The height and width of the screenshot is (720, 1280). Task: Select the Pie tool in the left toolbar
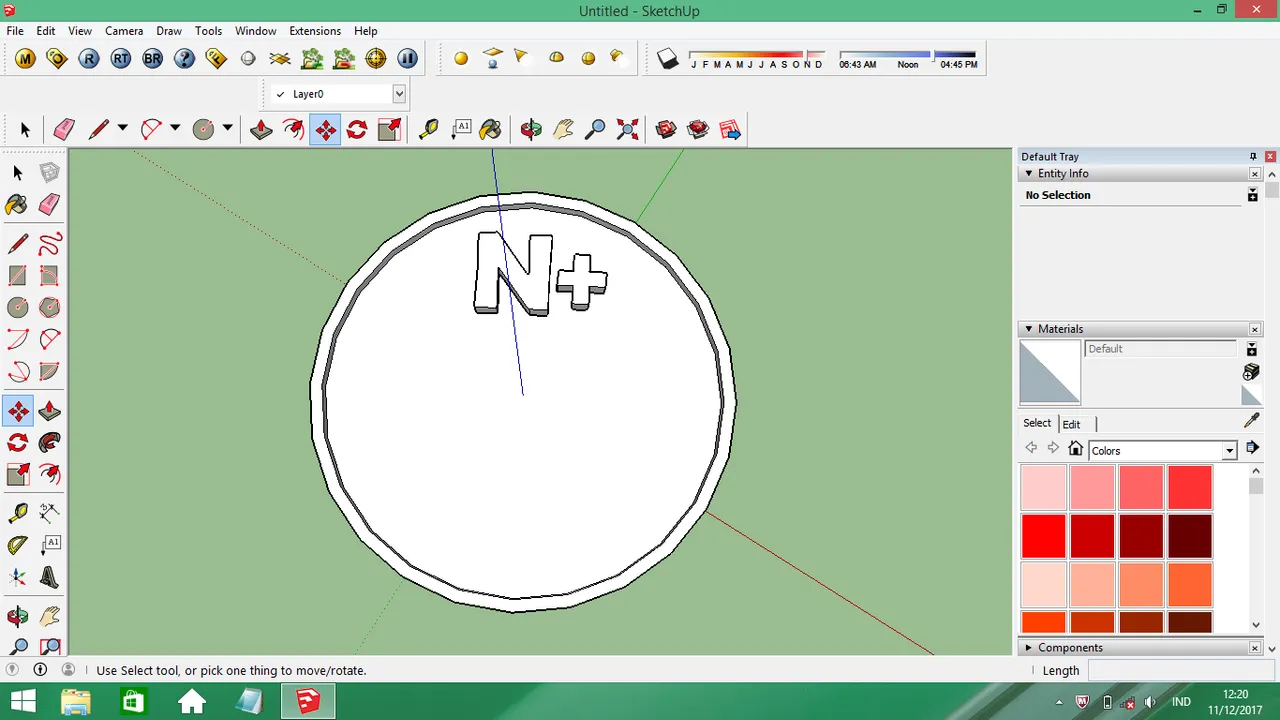pyautogui.click(x=50, y=371)
